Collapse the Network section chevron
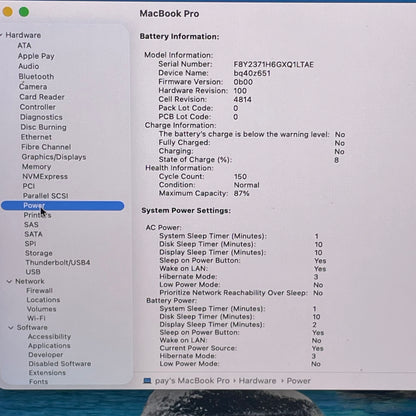The image size is (416, 416). pyautogui.click(x=9, y=282)
